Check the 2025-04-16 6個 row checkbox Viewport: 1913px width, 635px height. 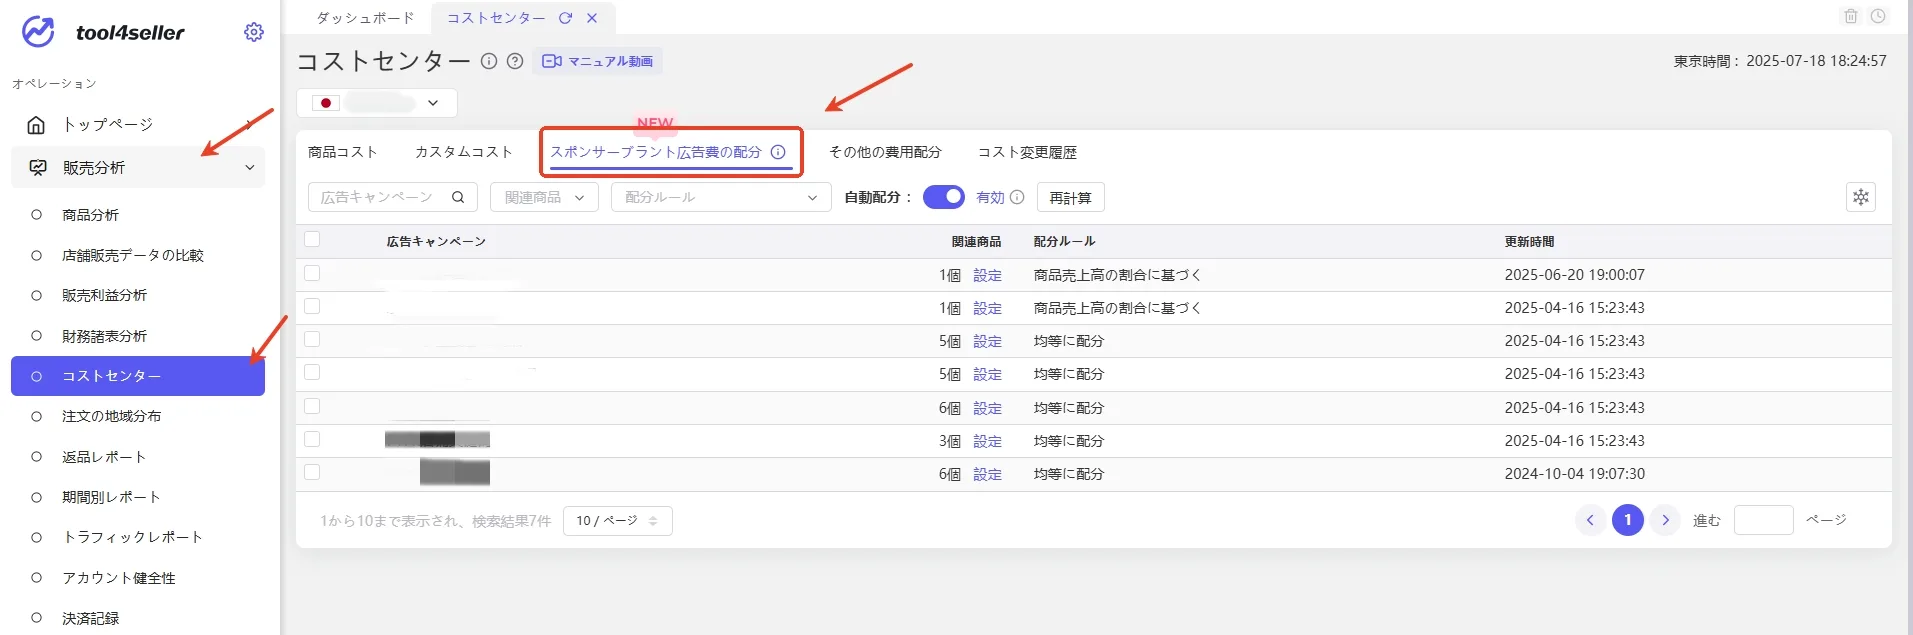(312, 406)
